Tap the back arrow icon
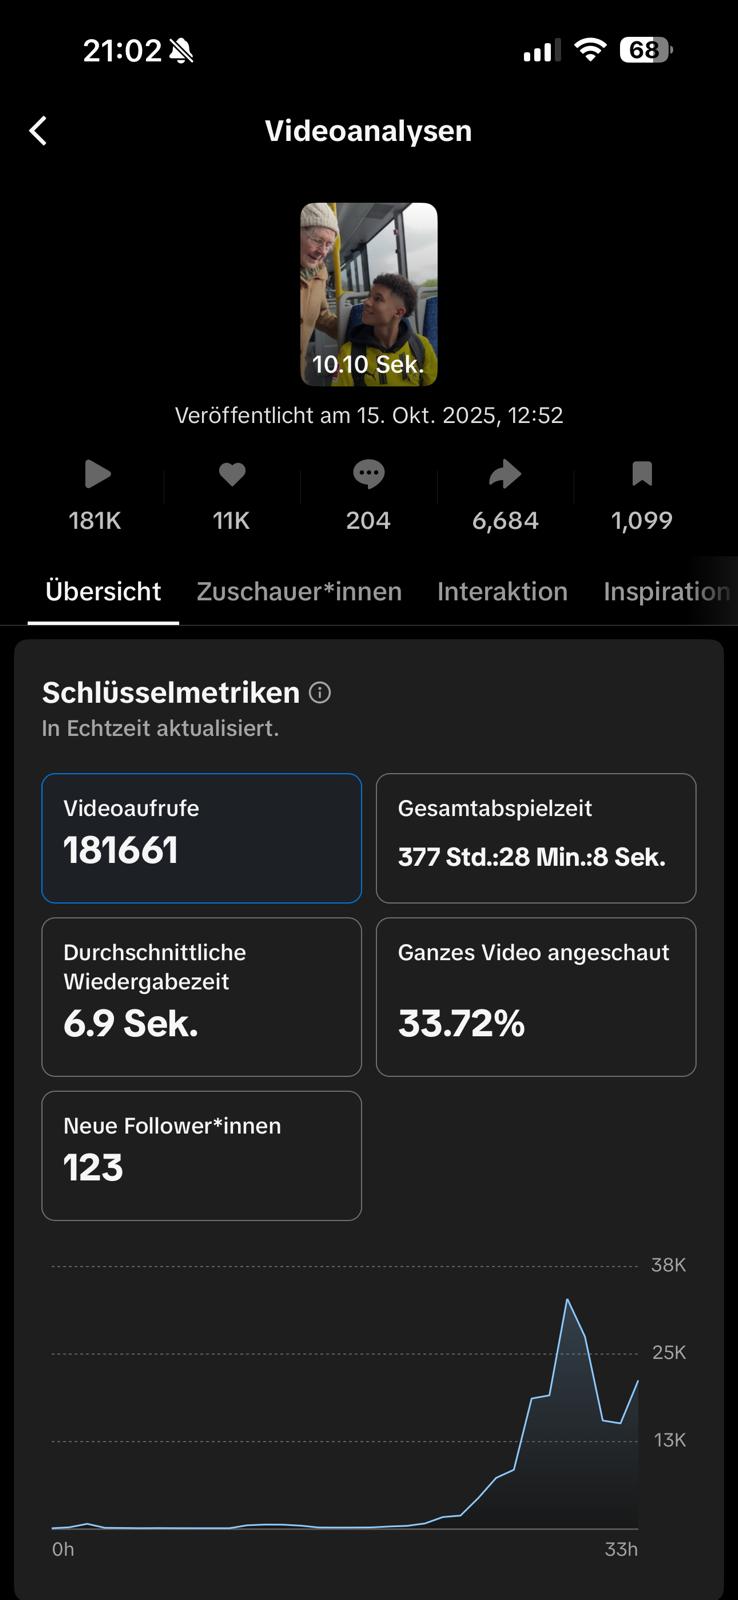The width and height of the screenshot is (738, 1600). tap(38, 131)
